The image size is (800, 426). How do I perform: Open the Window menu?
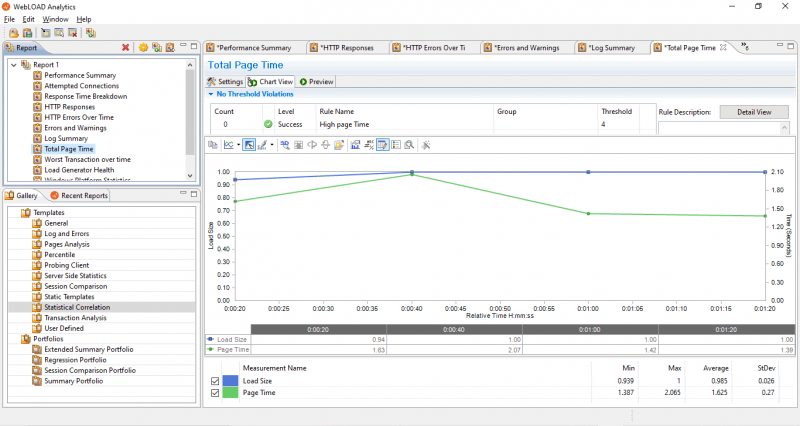[56, 19]
